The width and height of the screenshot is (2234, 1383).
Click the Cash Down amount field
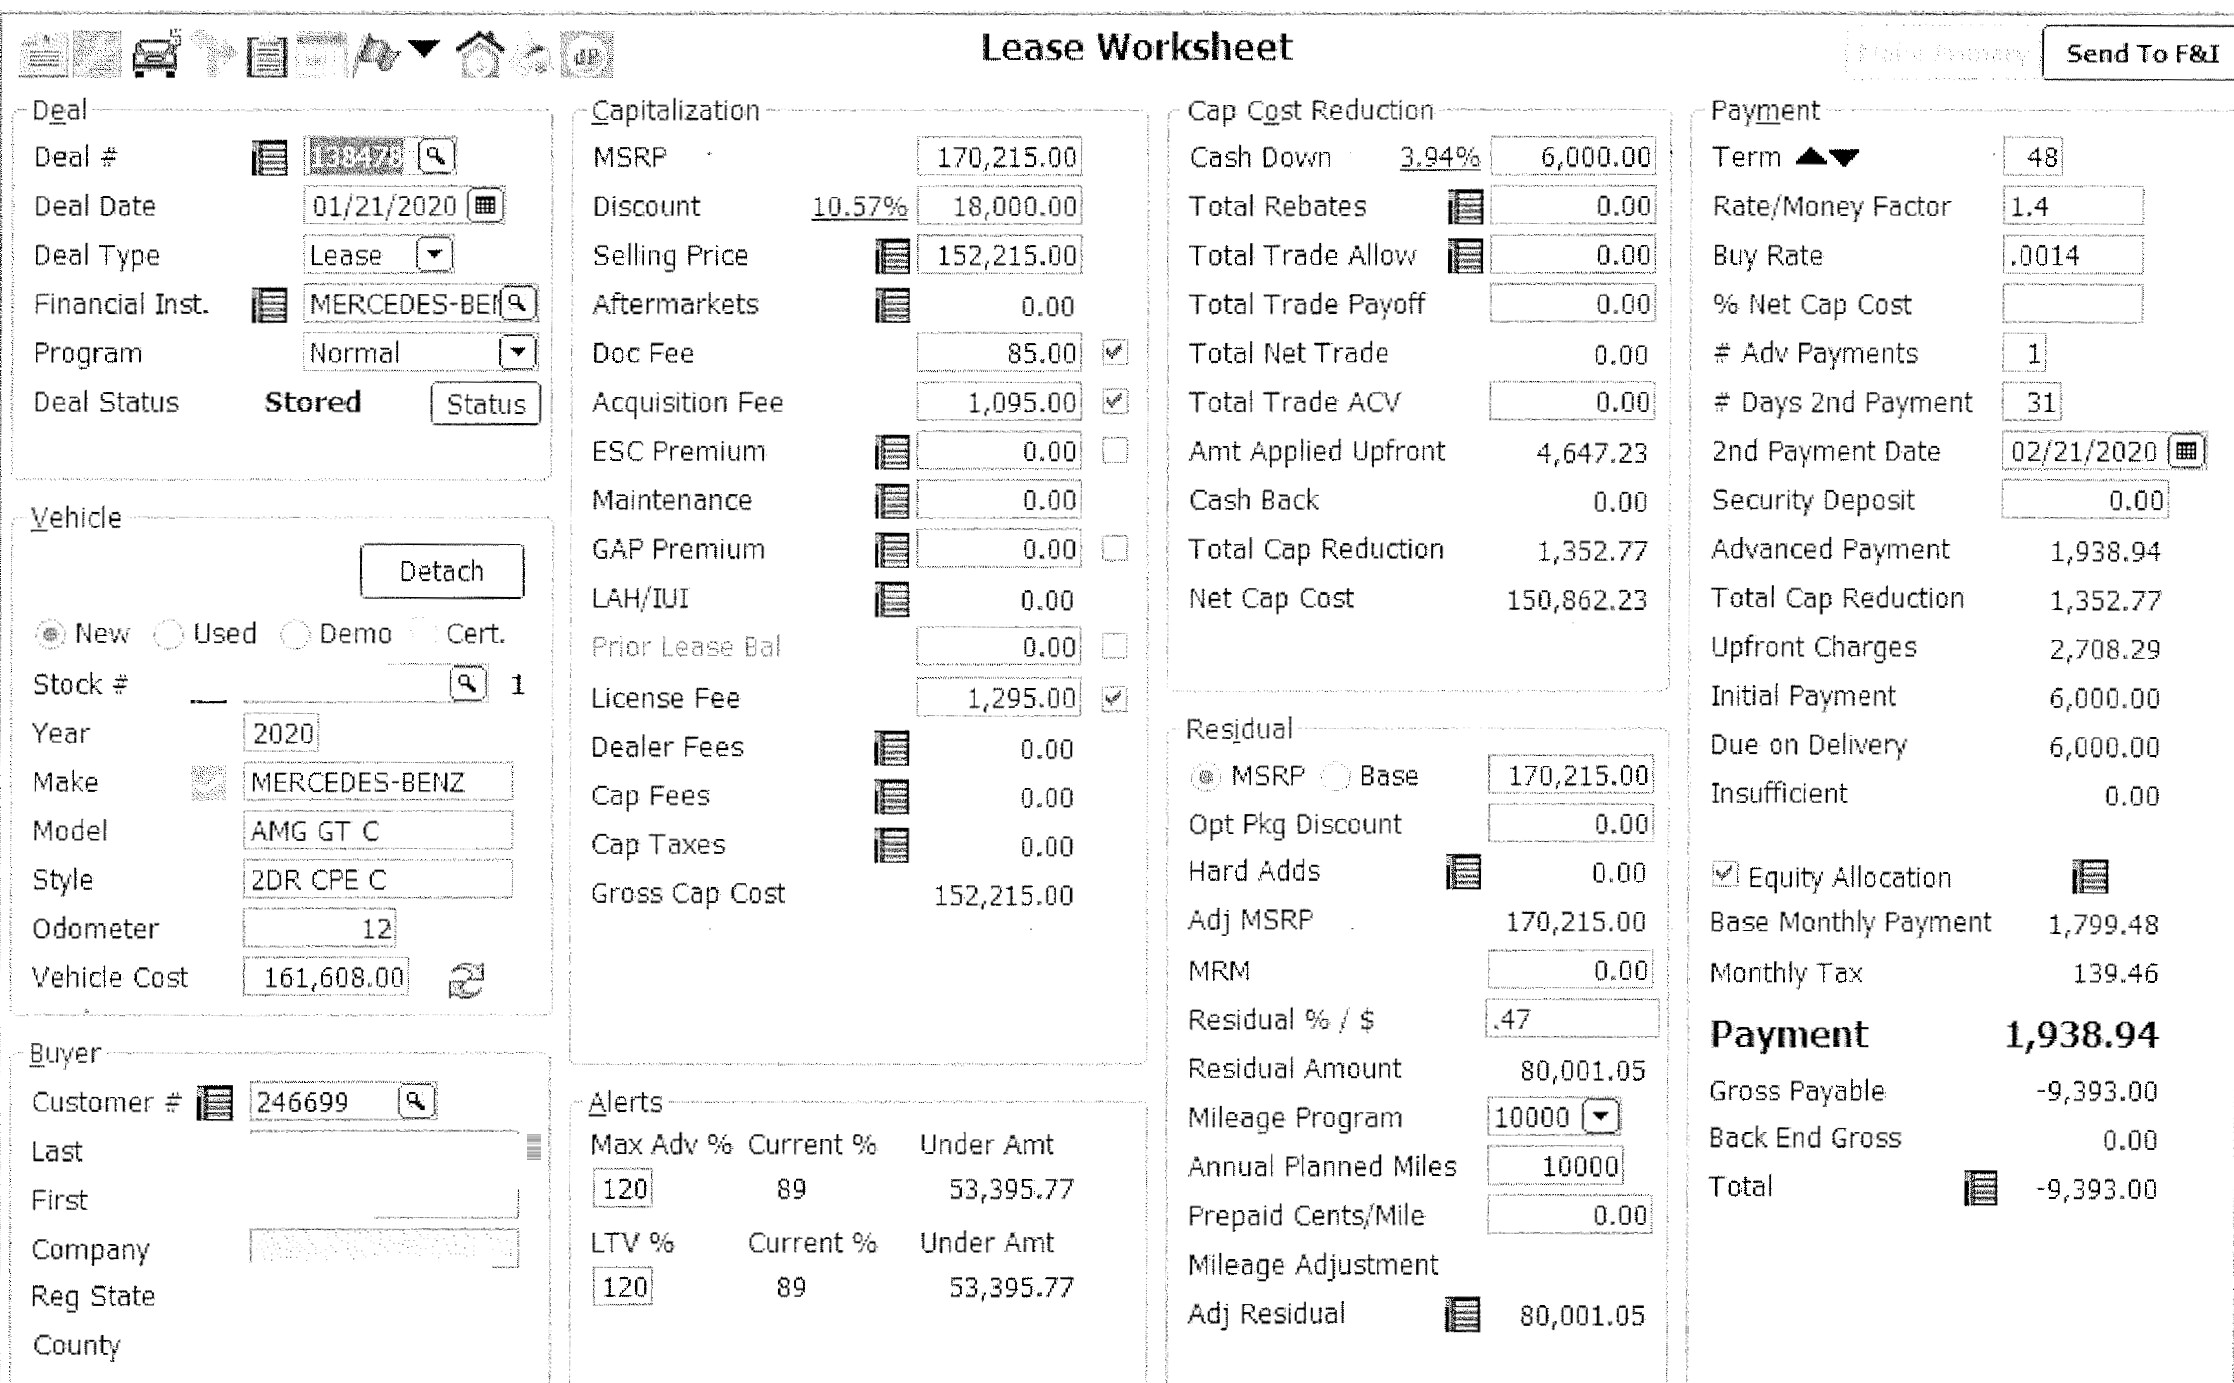click(x=1573, y=157)
